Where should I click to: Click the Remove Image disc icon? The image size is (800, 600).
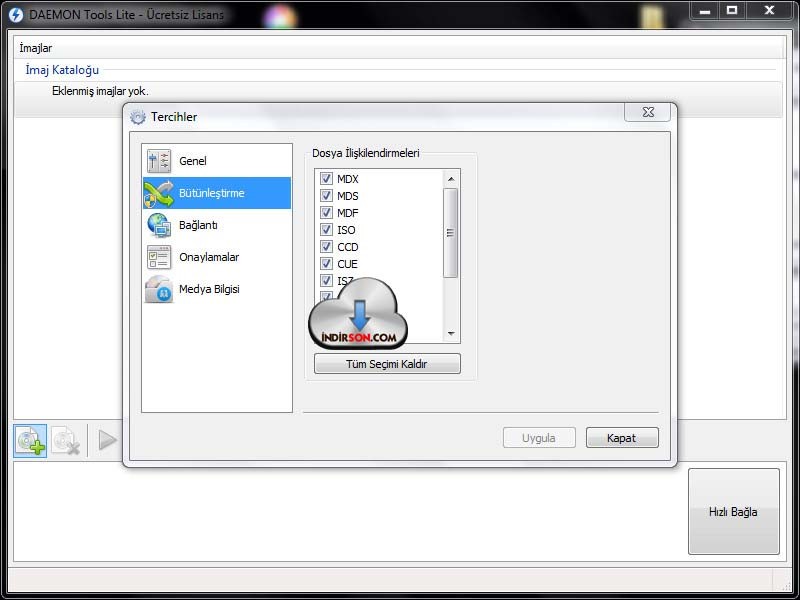tap(66, 440)
